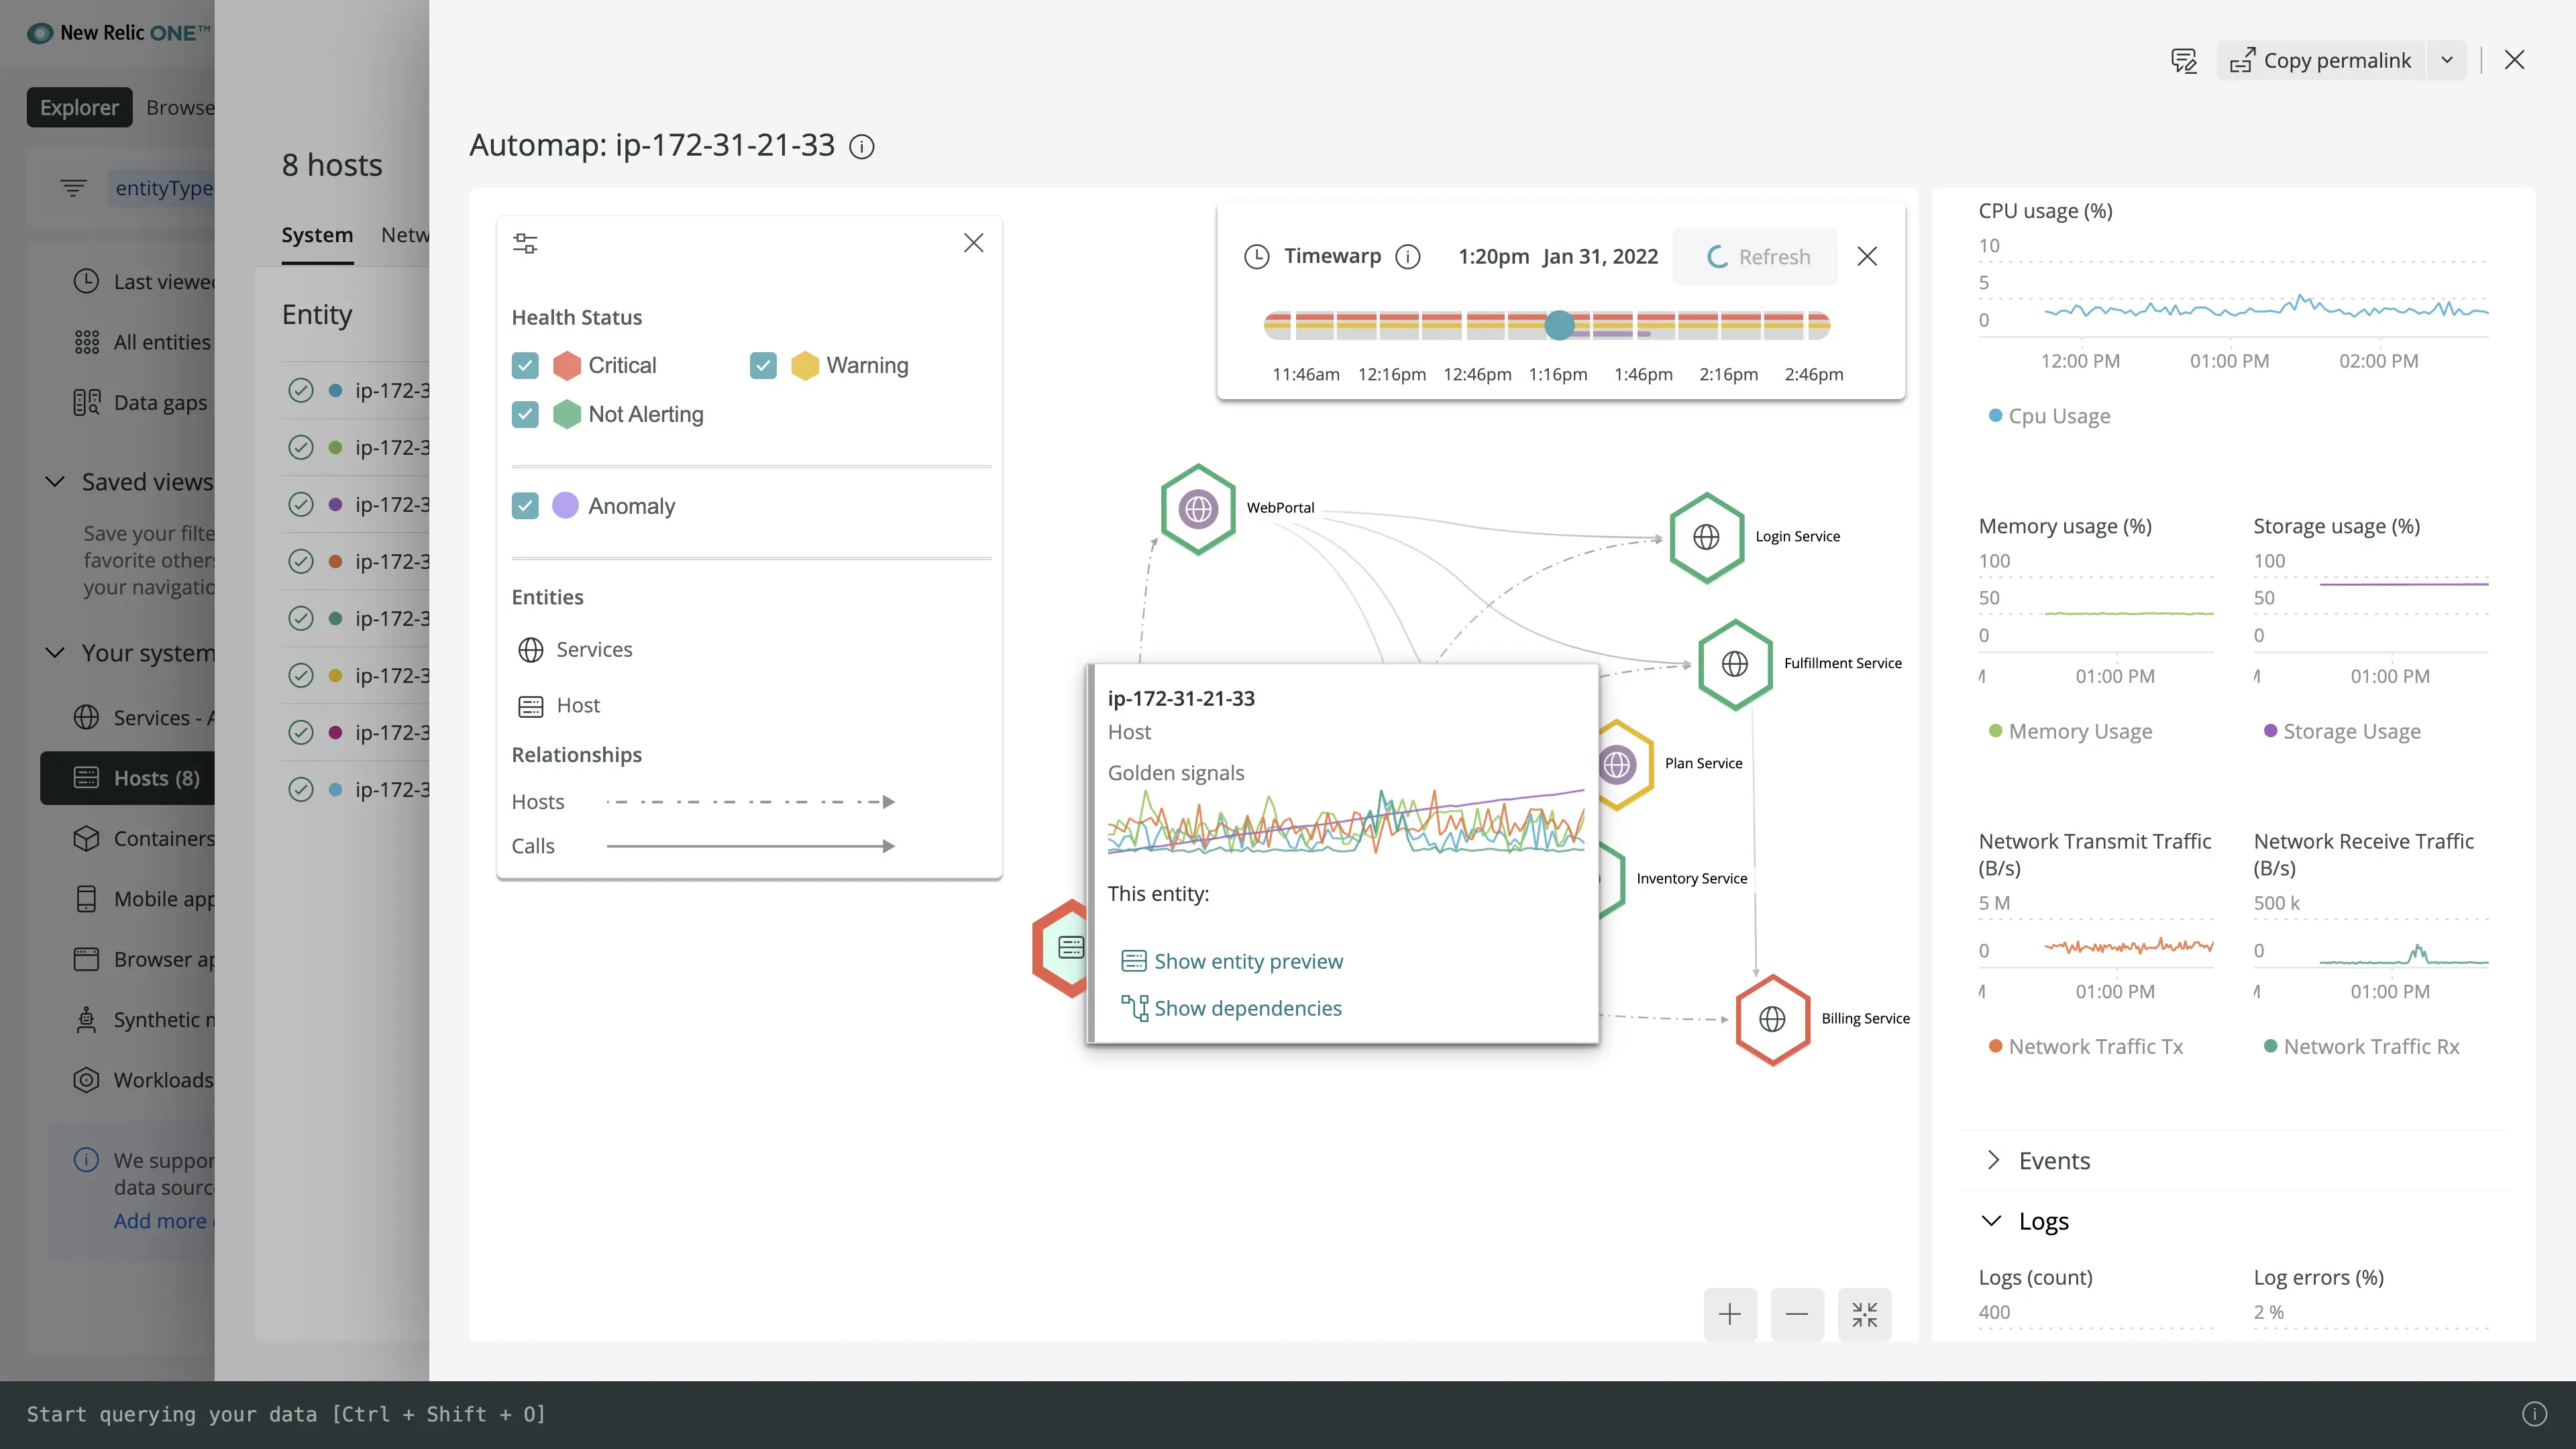Zoom out with the minus button
This screenshot has width=2576, height=1449.
pos(1797,1314)
